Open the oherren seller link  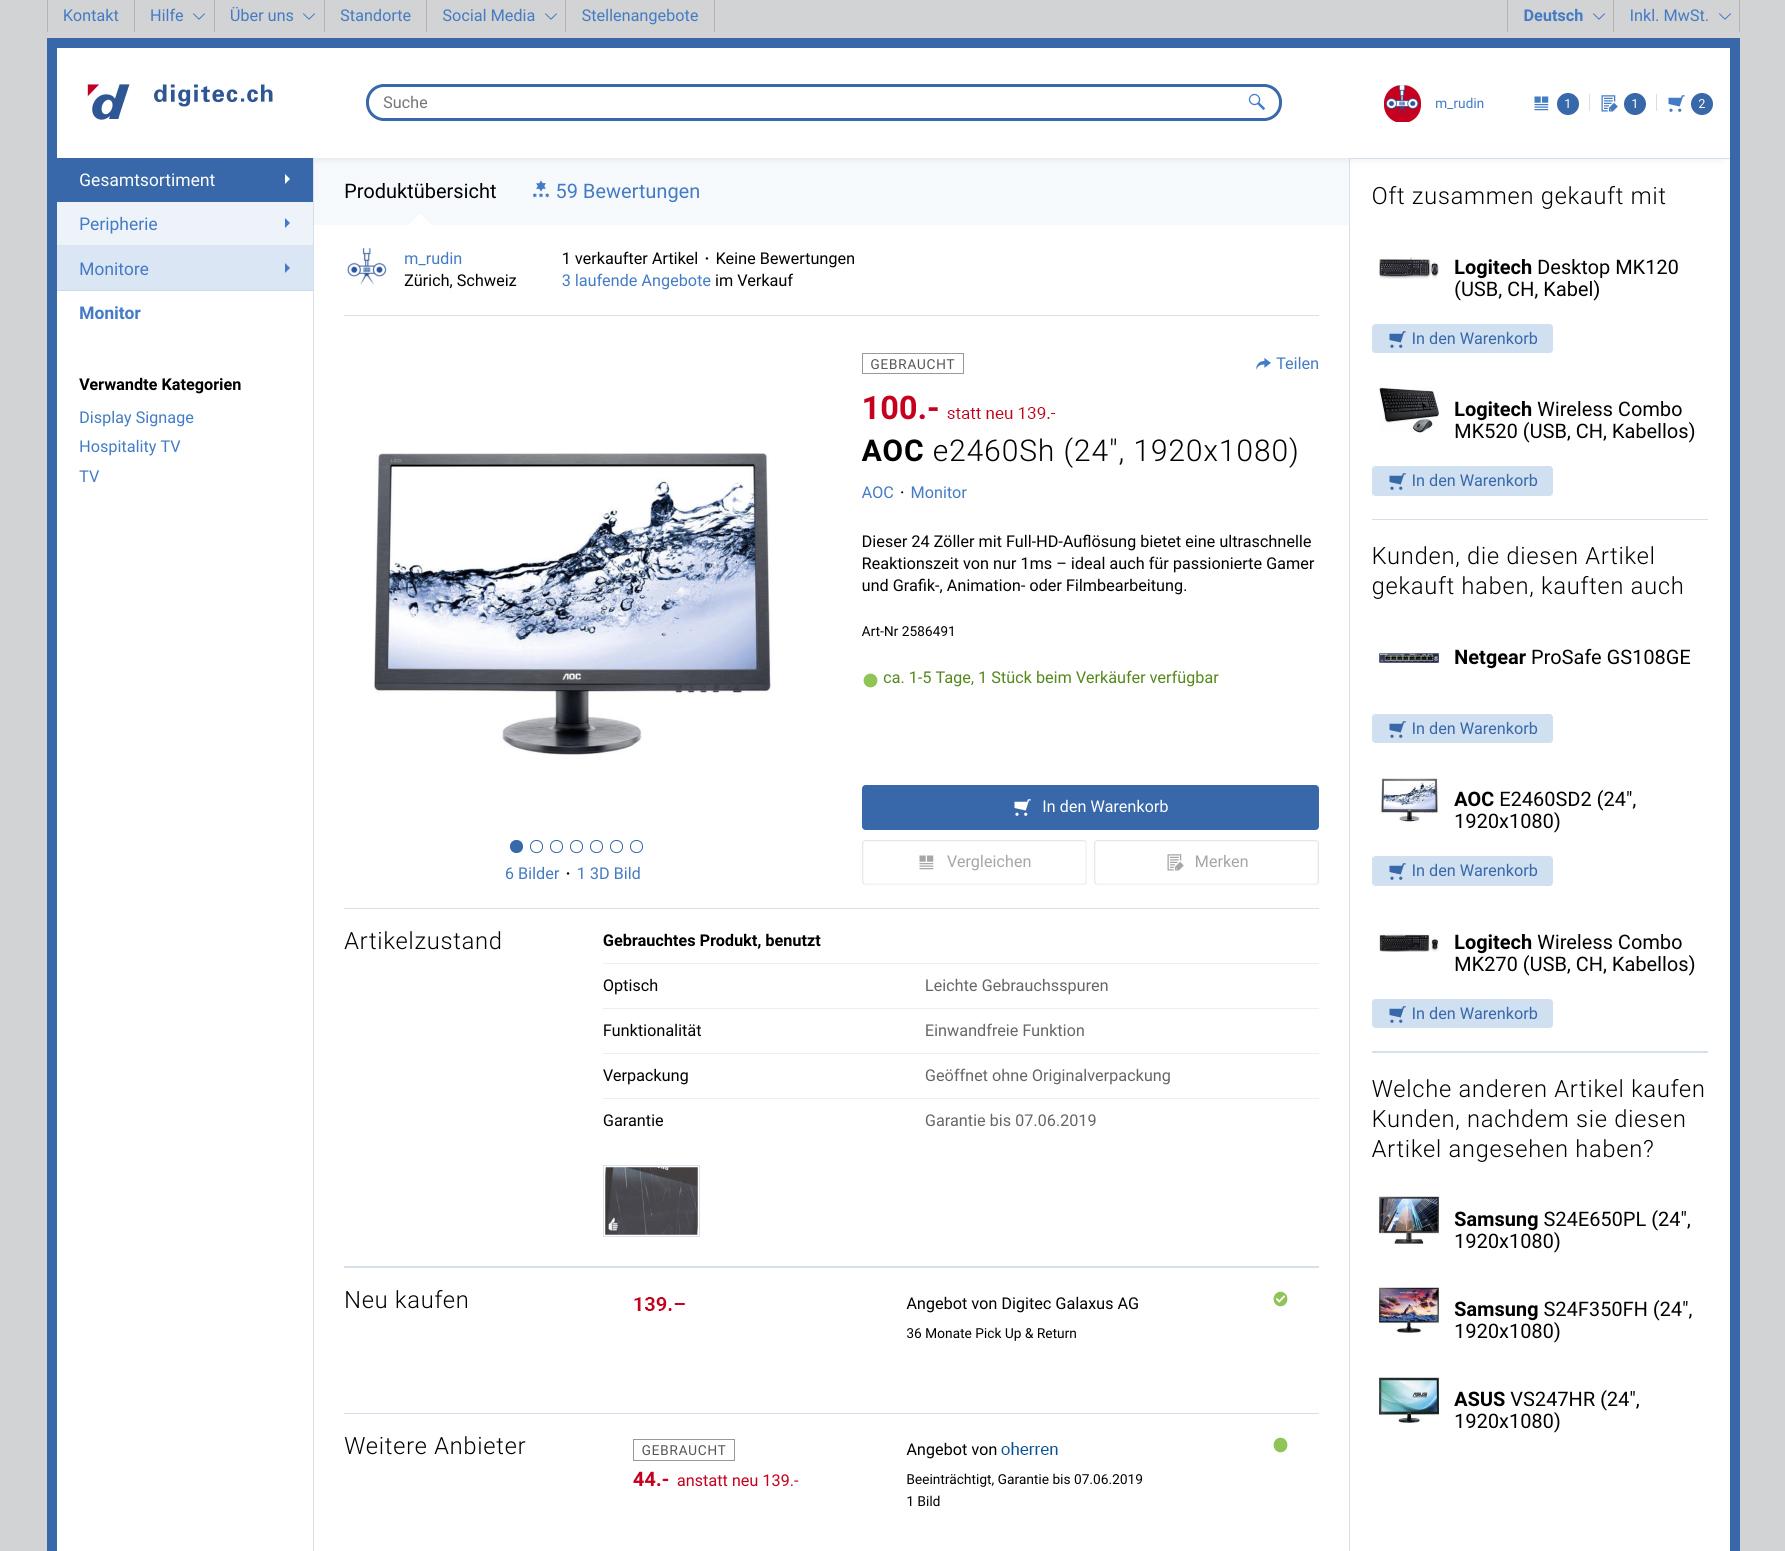point(1029,1449)
